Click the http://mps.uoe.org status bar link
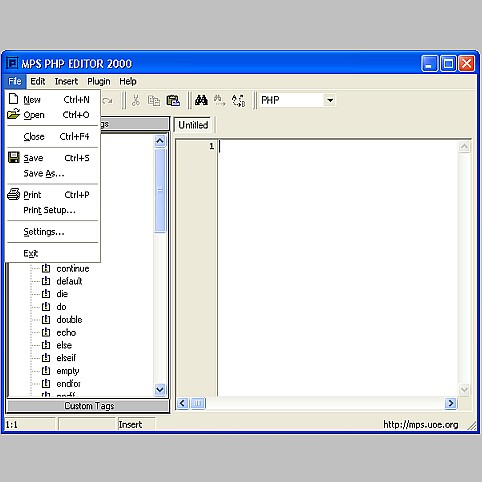Image resolution: width=482 pixels, height=482 pixels. coord(421,424)
